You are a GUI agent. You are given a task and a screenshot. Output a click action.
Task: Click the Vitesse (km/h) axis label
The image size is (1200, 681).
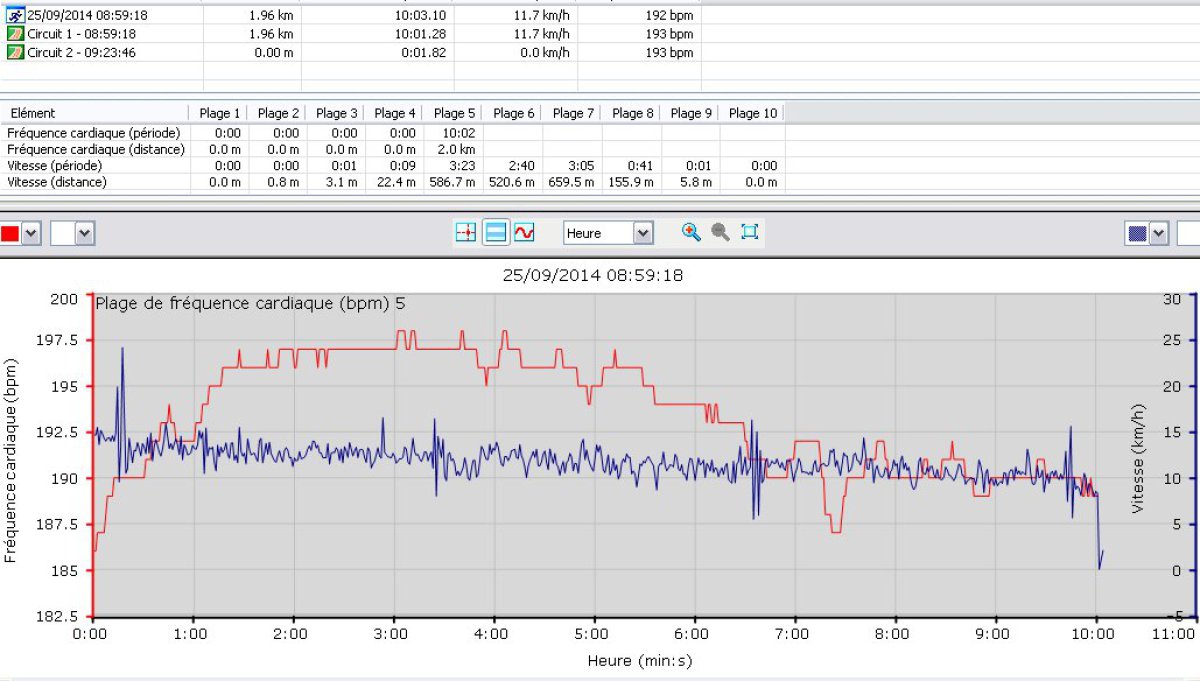[1138, 460]
